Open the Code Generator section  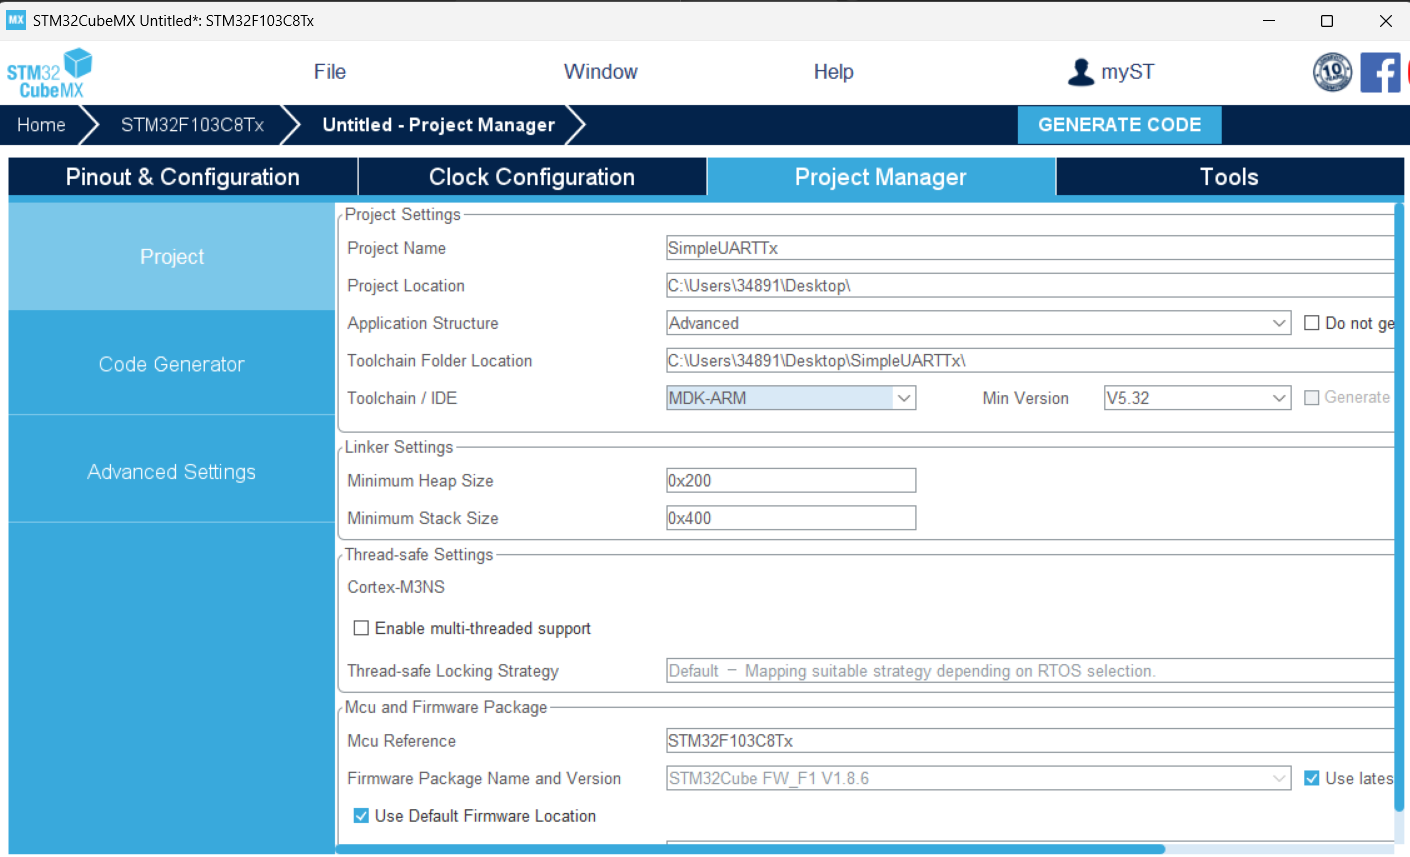(x=172, y=364)
